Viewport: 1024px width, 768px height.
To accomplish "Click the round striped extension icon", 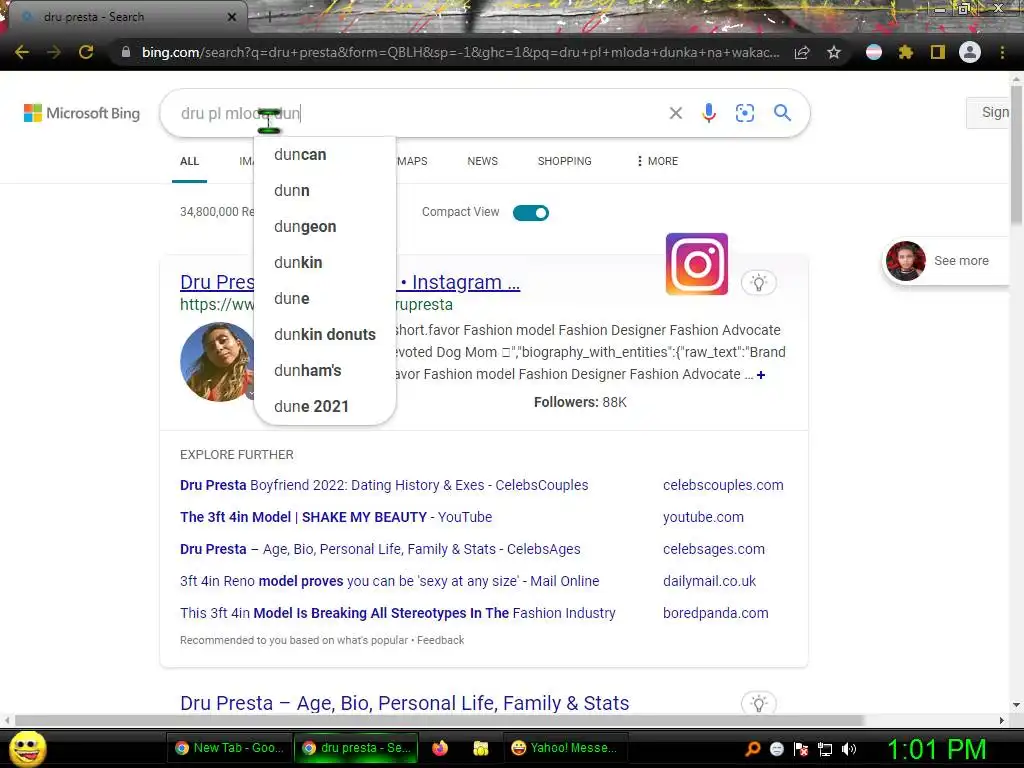I will (x=874, y=52).
